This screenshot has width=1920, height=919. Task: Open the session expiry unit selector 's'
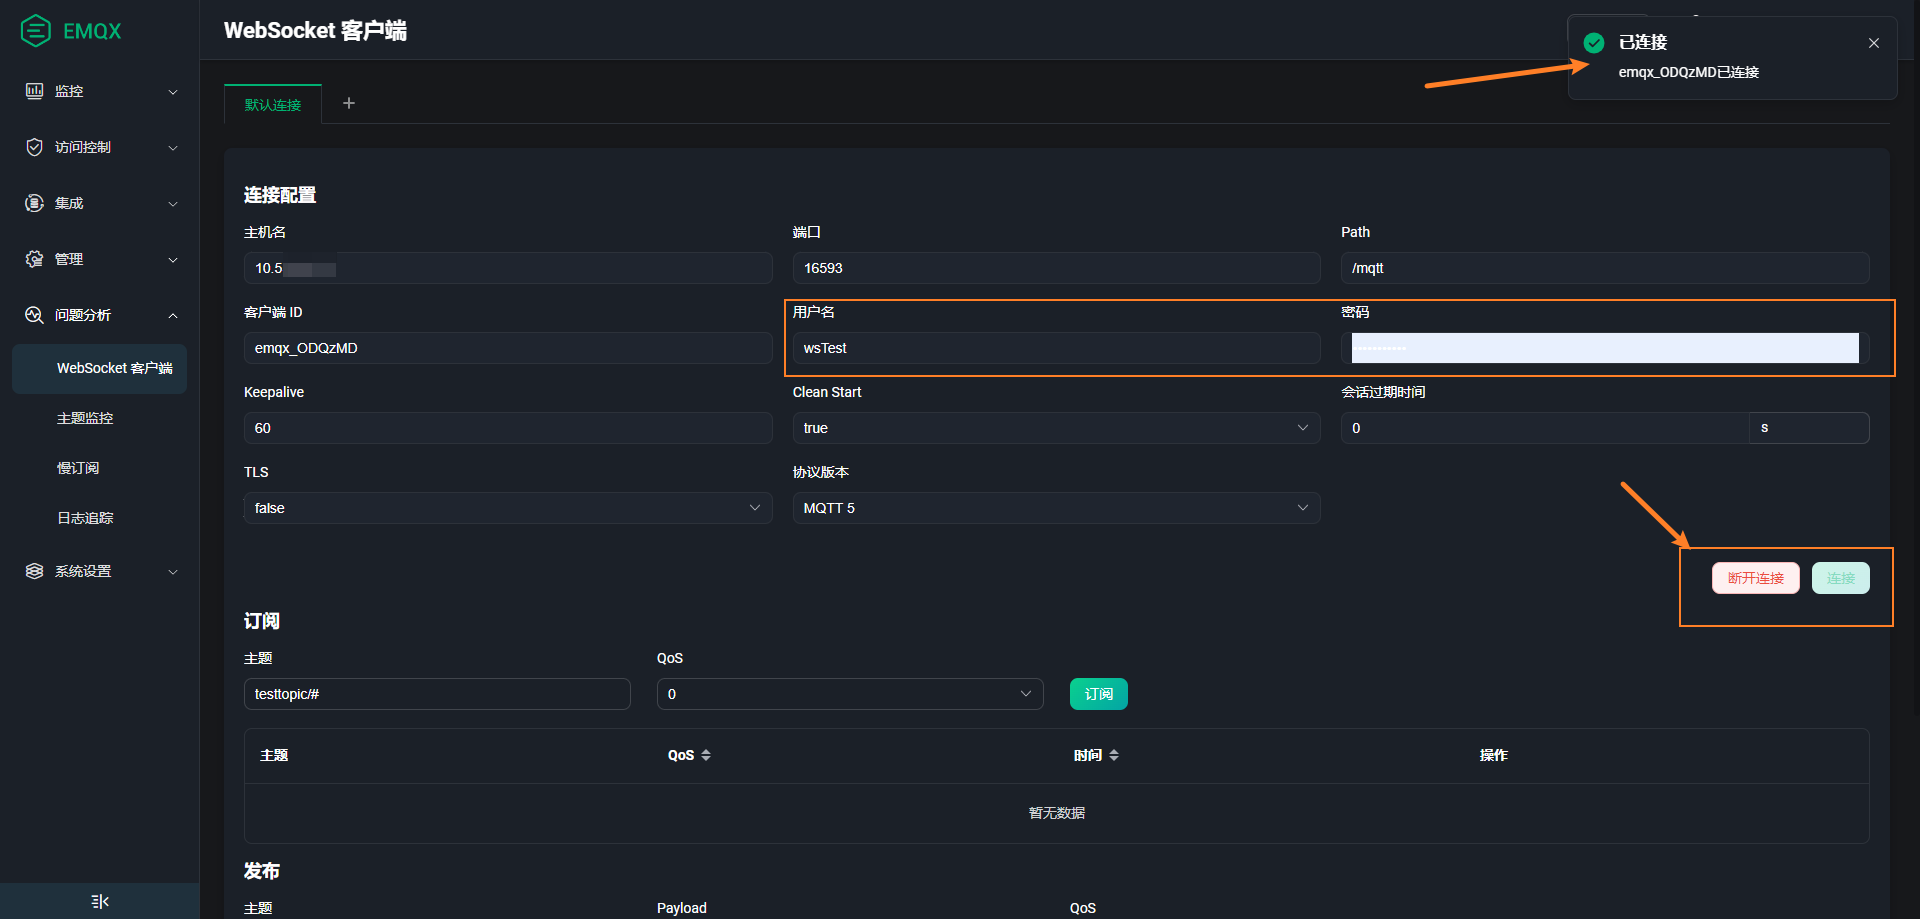tap(1809, 428)
